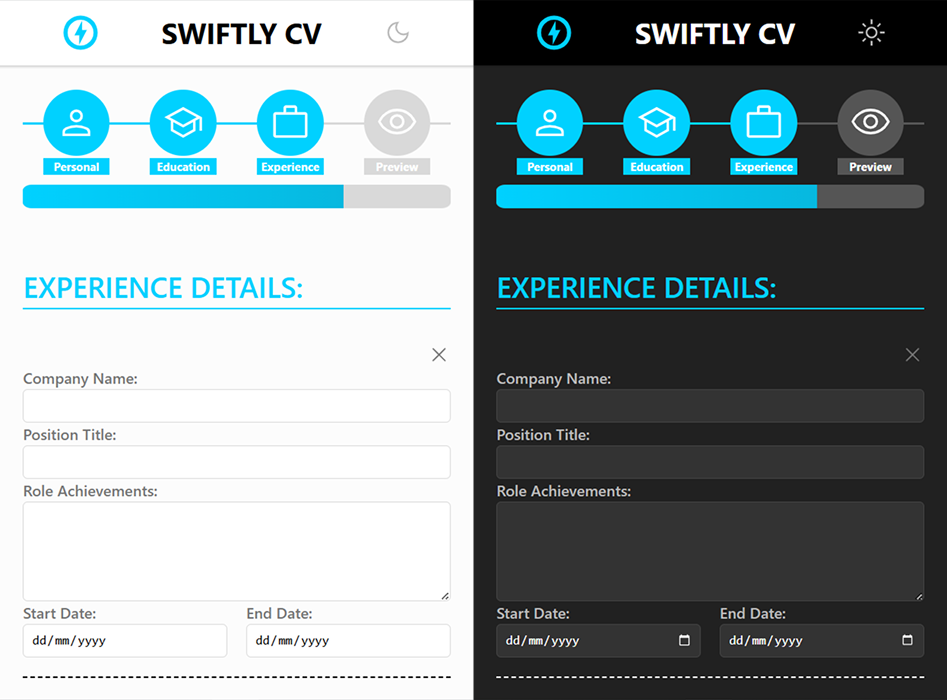This screenshot has height=700, width=948.
Task: Open Education graduation cap step in light panel
Action: click(183, 123)
